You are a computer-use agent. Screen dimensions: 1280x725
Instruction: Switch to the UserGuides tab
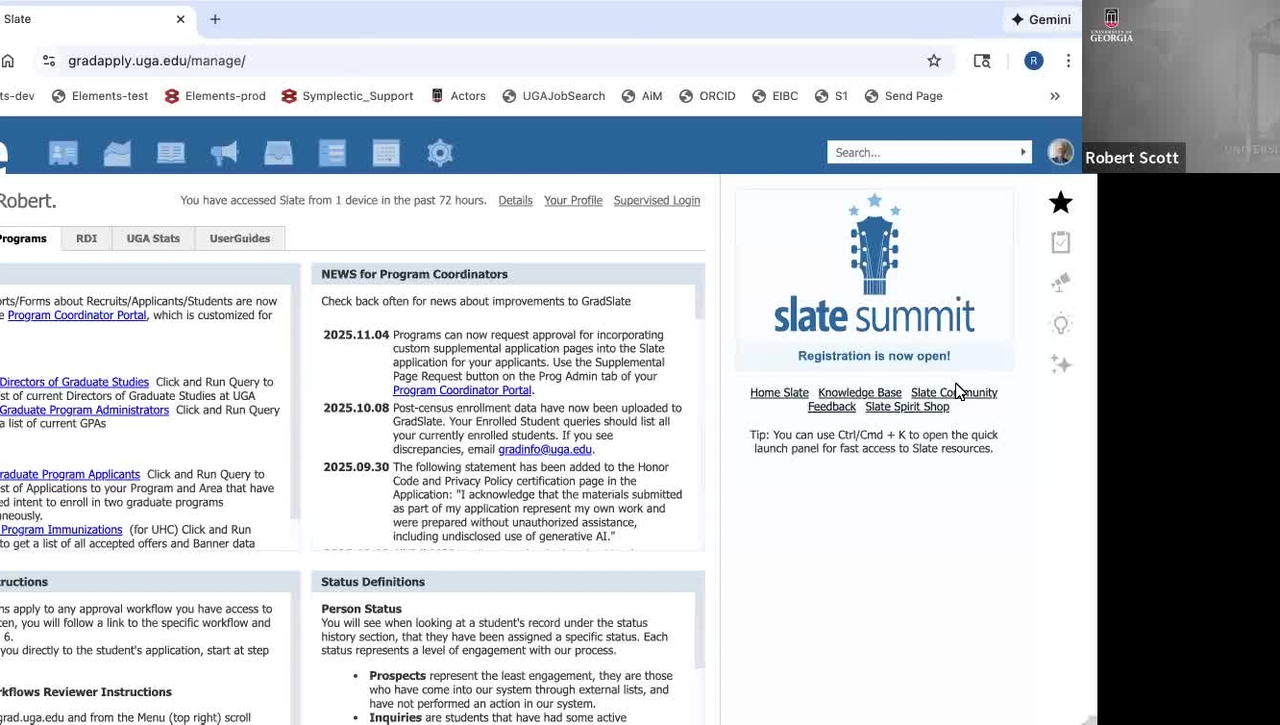pos(239,239)
